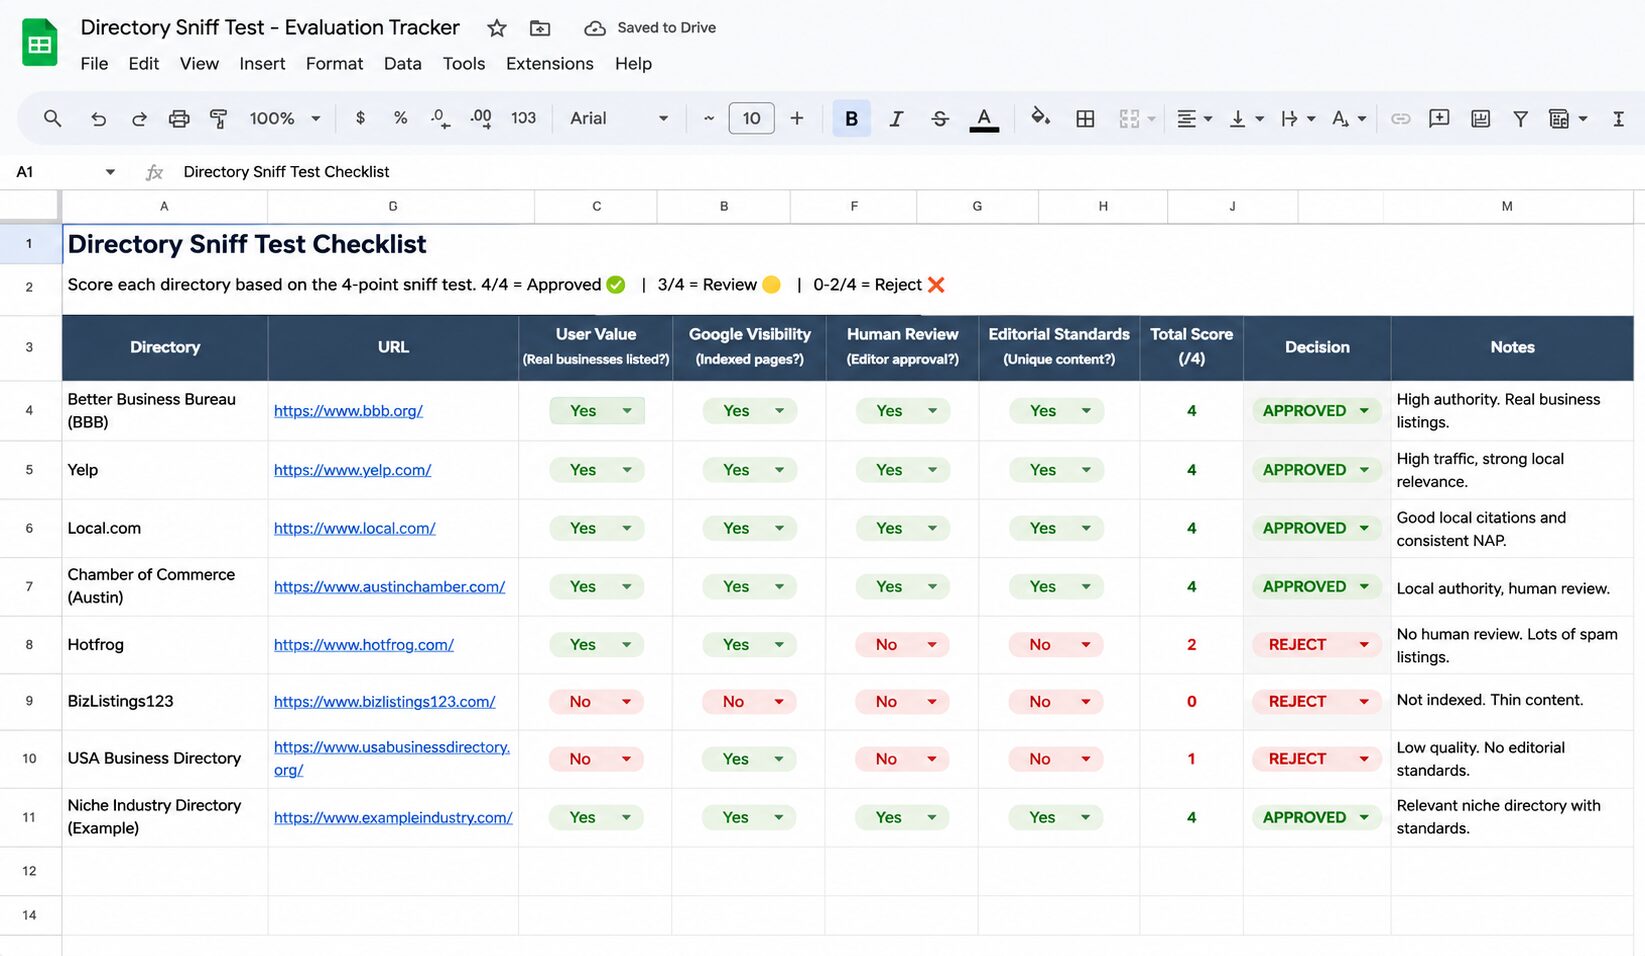Redo the last undone action
This screenshot has width=1645, height=956.
click(x=139, y=118)
